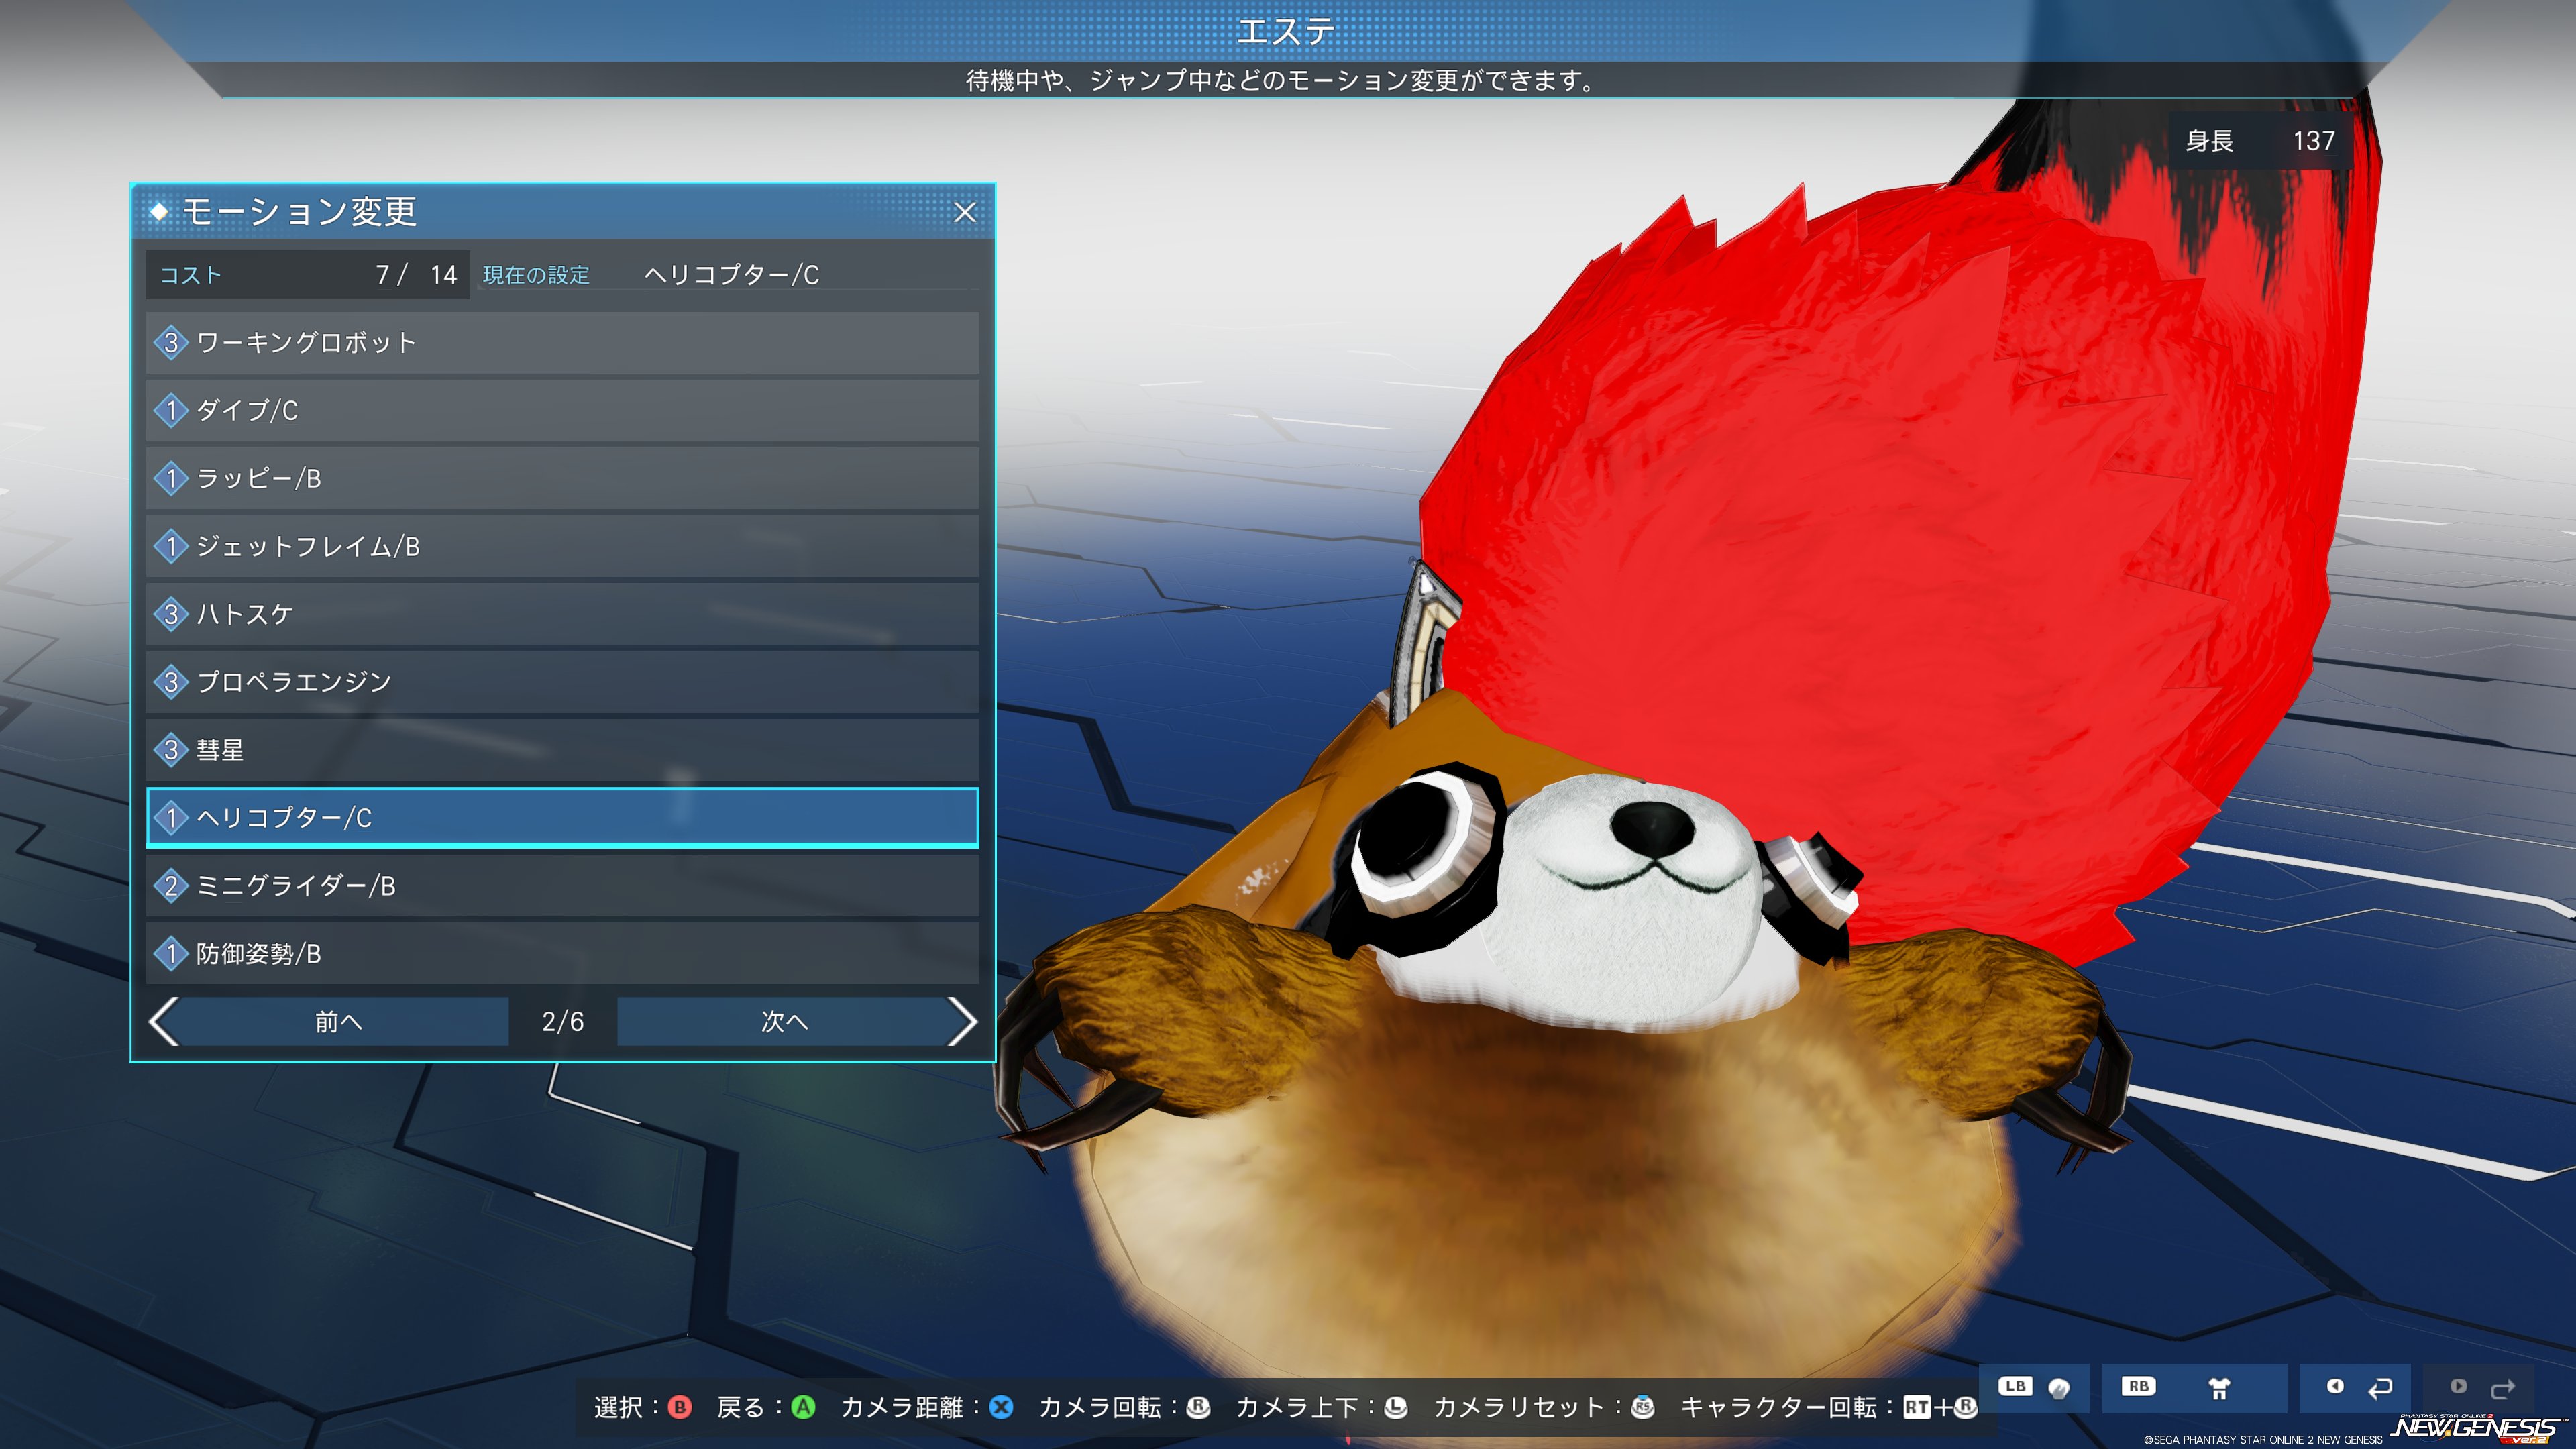
Task: Click the 現在の設定 label
Action: pos(536,275)
